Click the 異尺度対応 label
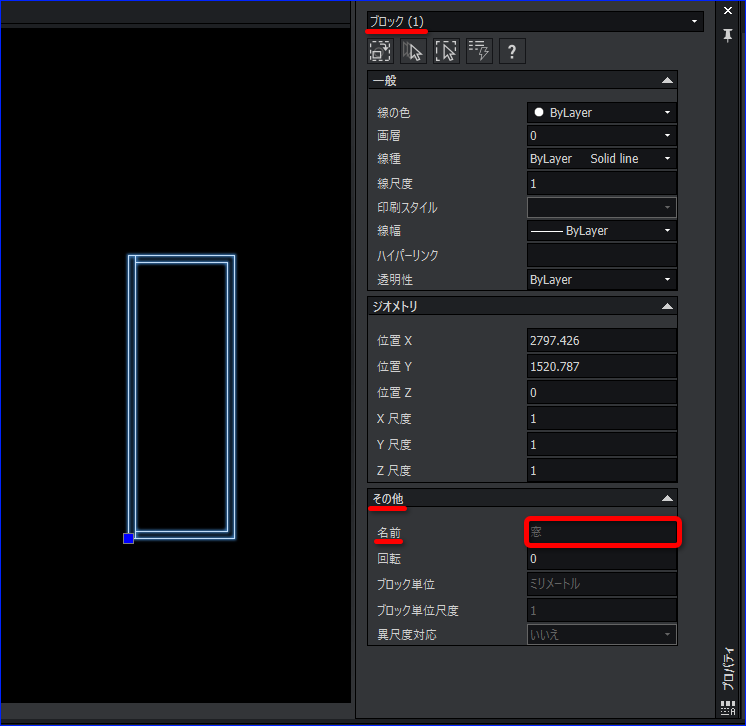 pos(407,635)
